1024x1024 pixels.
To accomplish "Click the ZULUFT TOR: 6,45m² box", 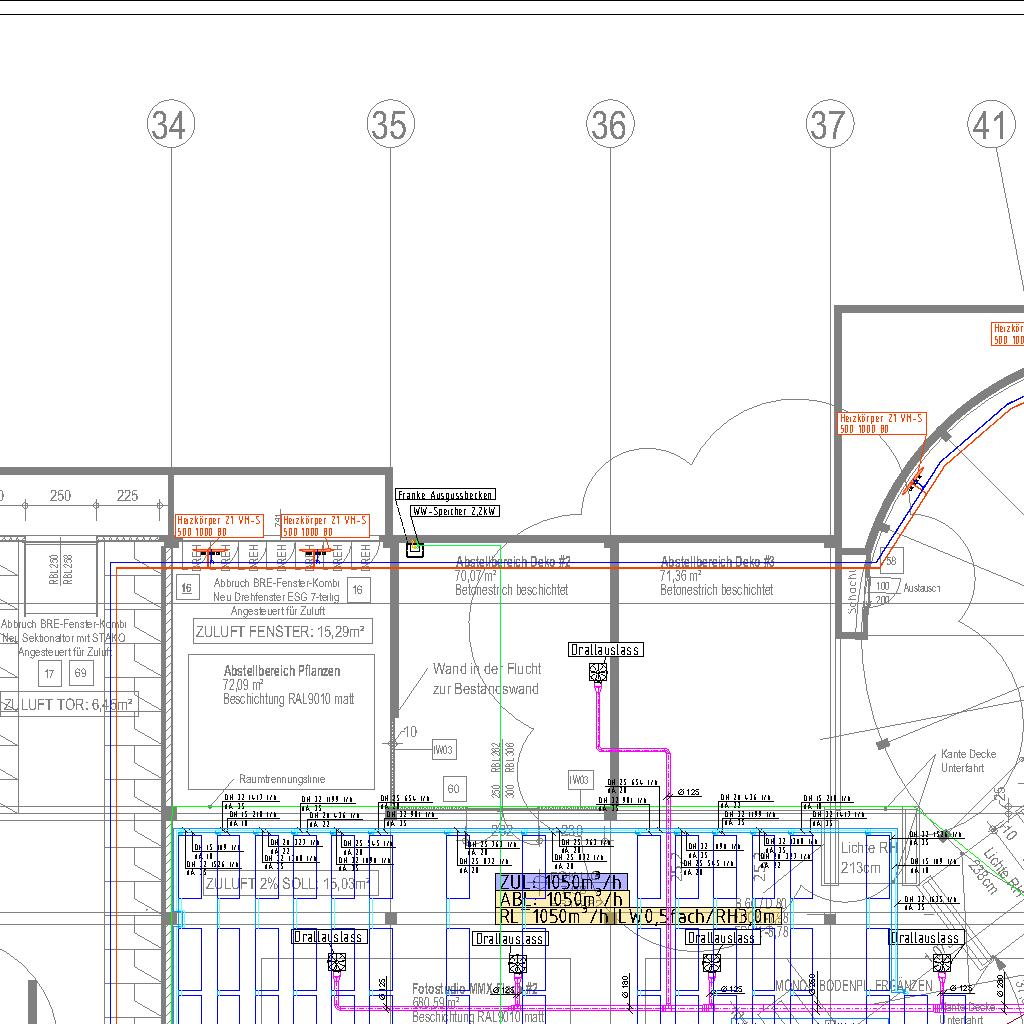I will click(x=70, y=704).
